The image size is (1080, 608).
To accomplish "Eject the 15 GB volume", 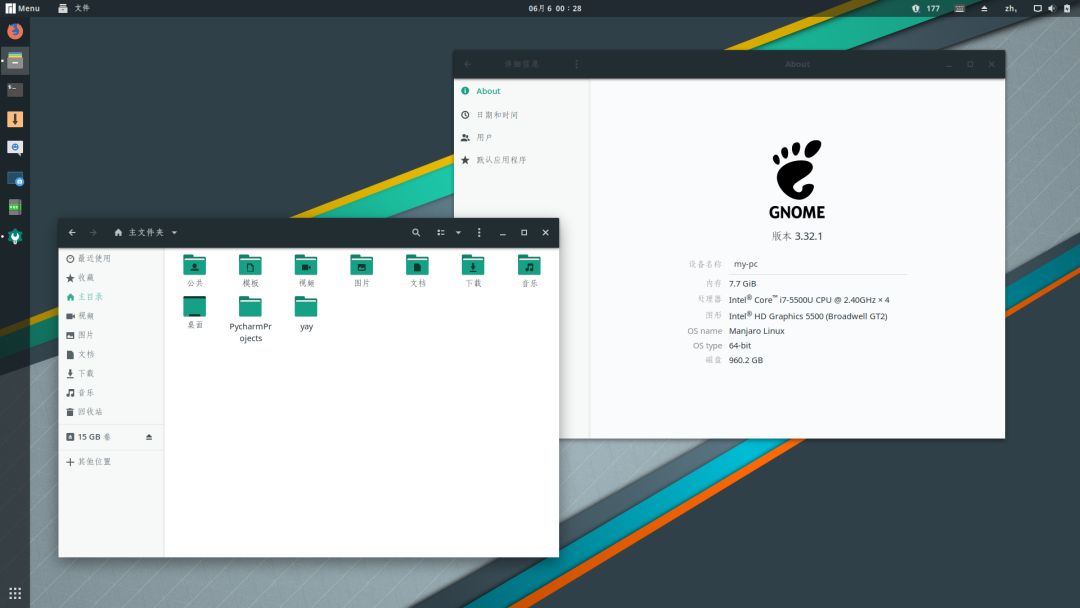I will (x=149, y=437).
